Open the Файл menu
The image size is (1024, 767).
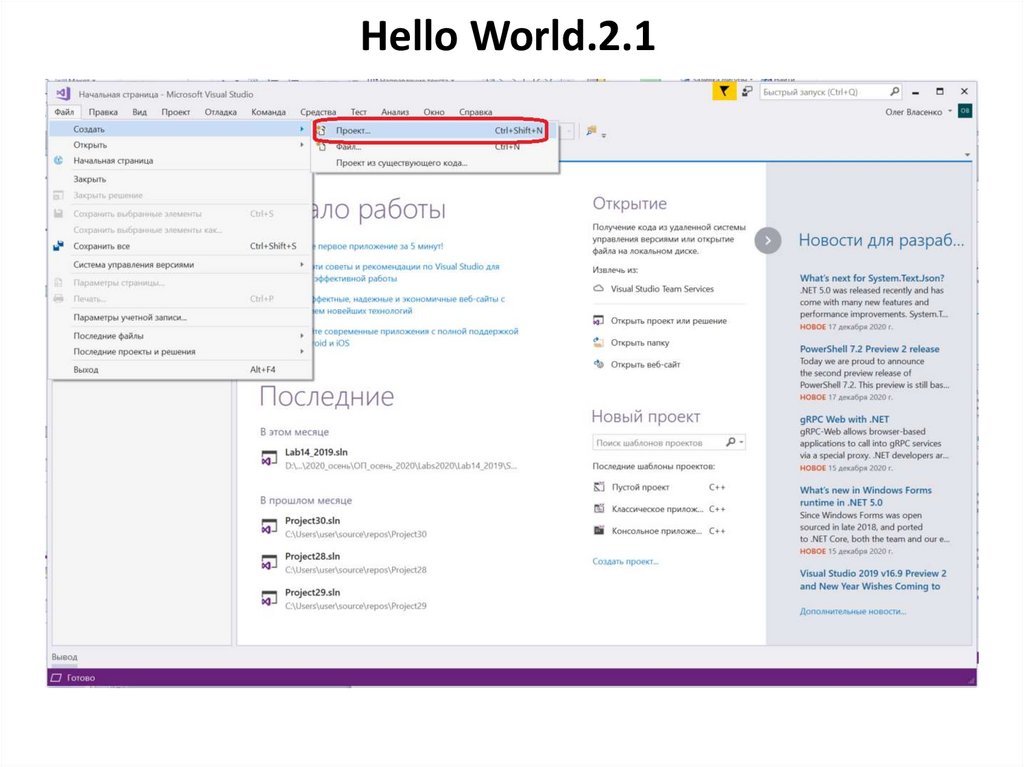pyautogui.click(x=65, y=112)
